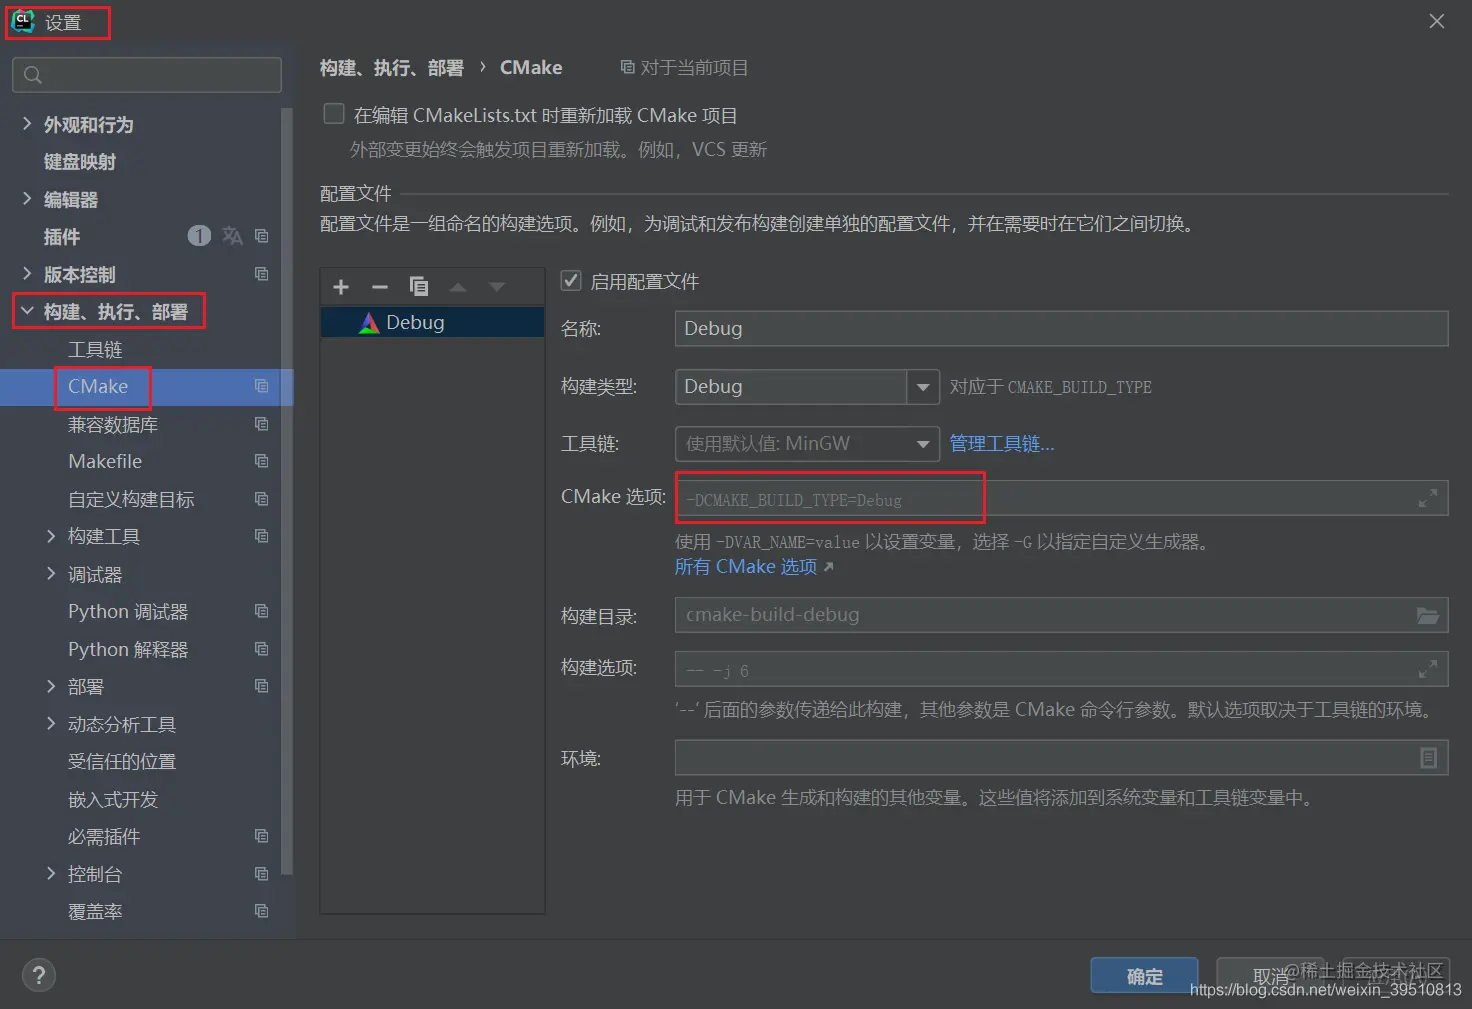Open the 管理工具链 link
Viewport: 1472px width, 1009px height.
coord(1001,443)
